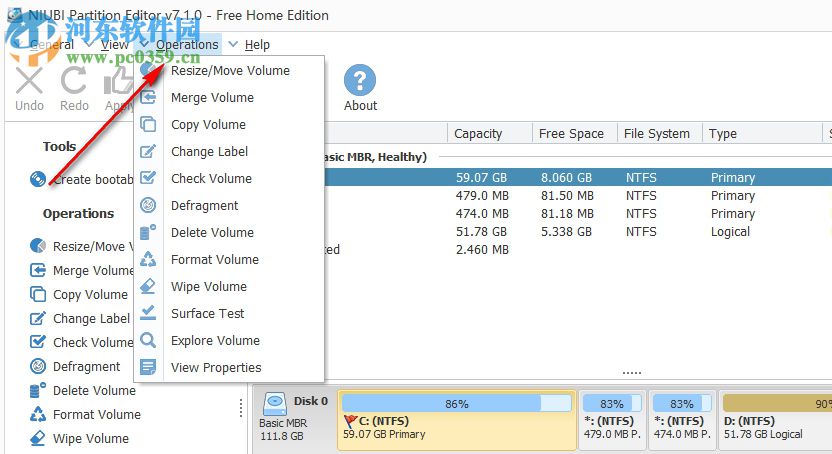Click Format Volume icon in dropdown menu
The width and height of the screenshot is (832, 454).
point(148,259)
